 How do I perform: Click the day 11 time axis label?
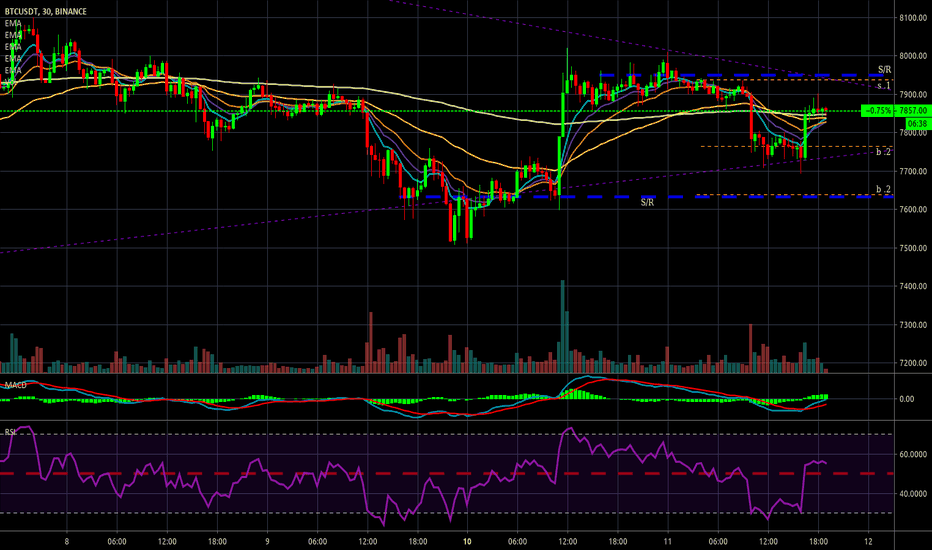pos(667,541)
